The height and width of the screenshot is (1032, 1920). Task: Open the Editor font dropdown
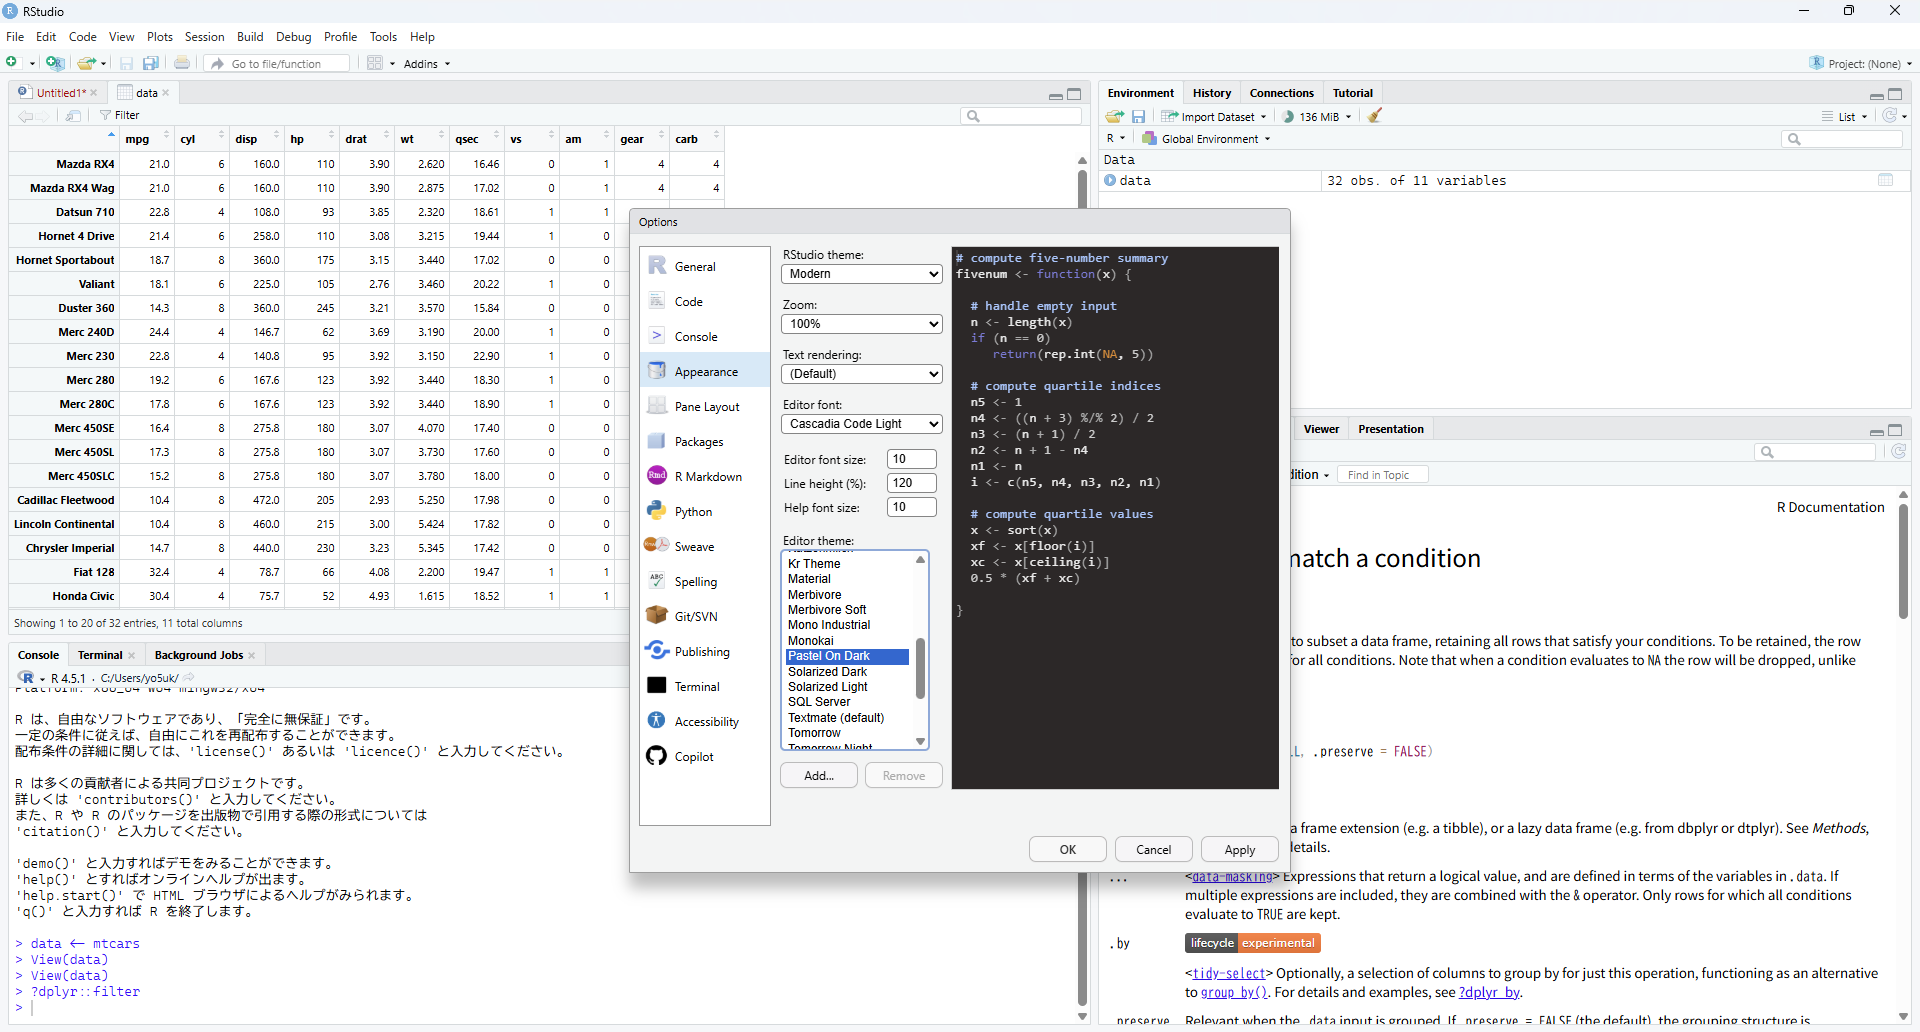point(861,424)
